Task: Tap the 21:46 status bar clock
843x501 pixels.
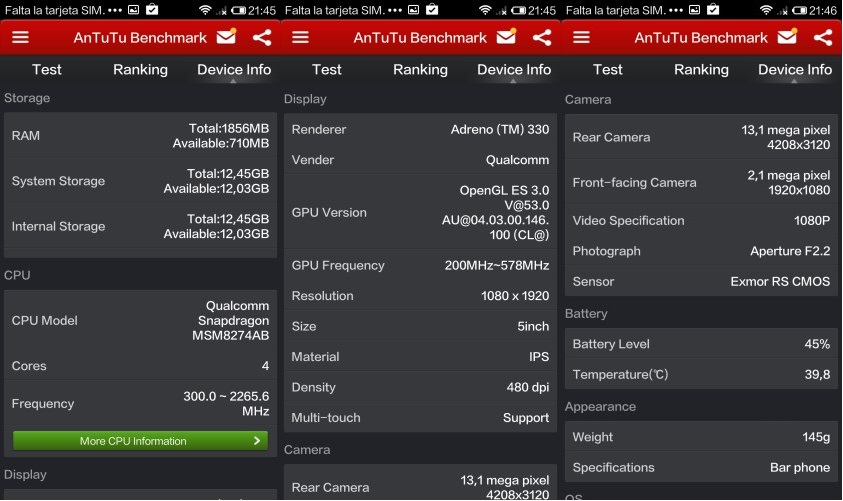Action: tap(821, 10)
